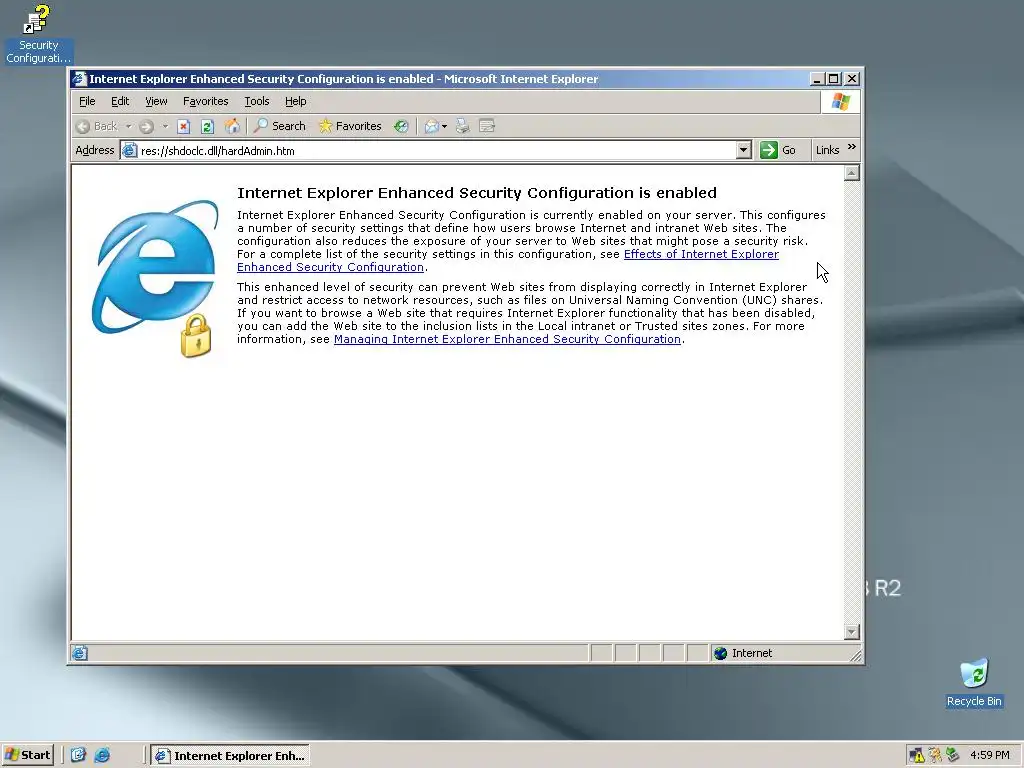Click the middle system tray icon
This screenshot has height=768, width=1024.
(935, 756)
